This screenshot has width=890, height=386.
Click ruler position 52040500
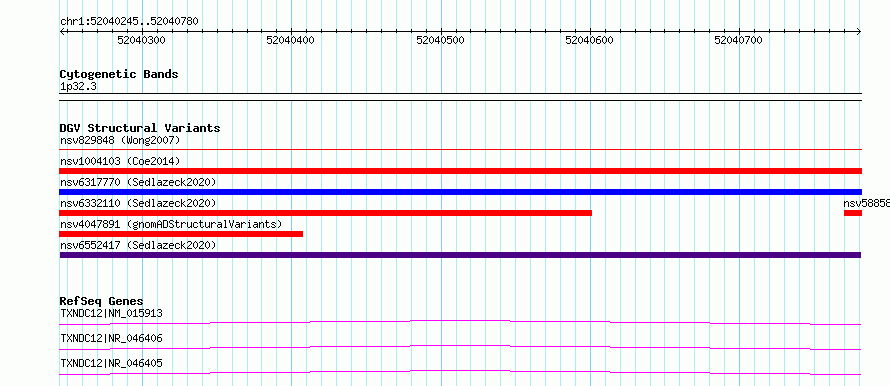440,40
